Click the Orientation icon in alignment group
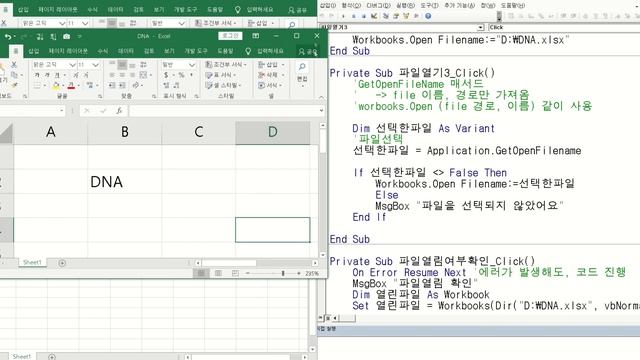Viewport: 640px width, 360px height. pos(136,85)
